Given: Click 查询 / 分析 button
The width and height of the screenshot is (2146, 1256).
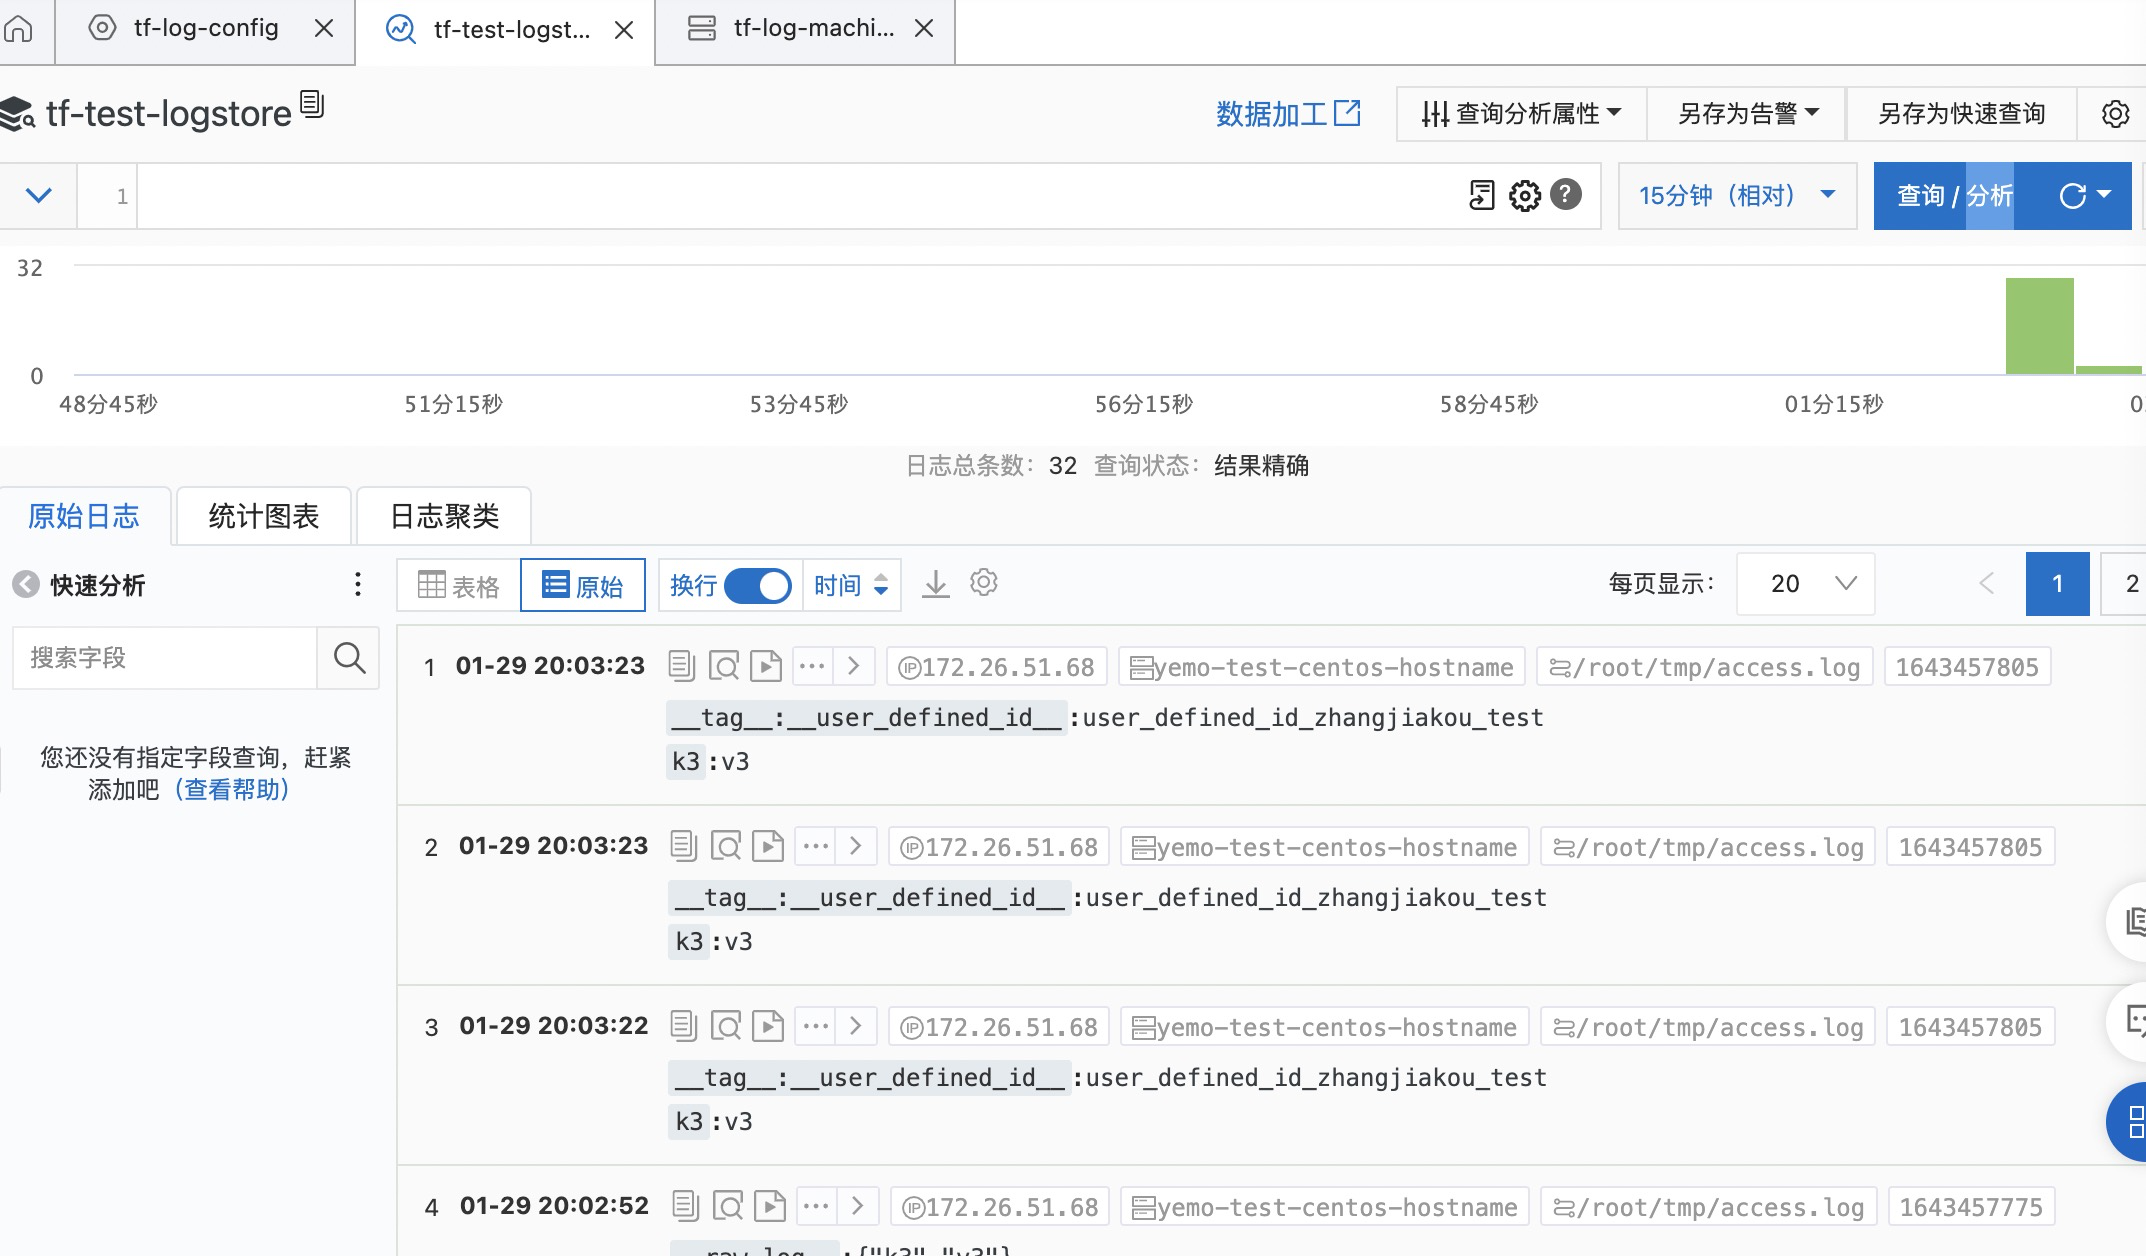Looking at the screenshot, I should click(x=1955, y=195).
